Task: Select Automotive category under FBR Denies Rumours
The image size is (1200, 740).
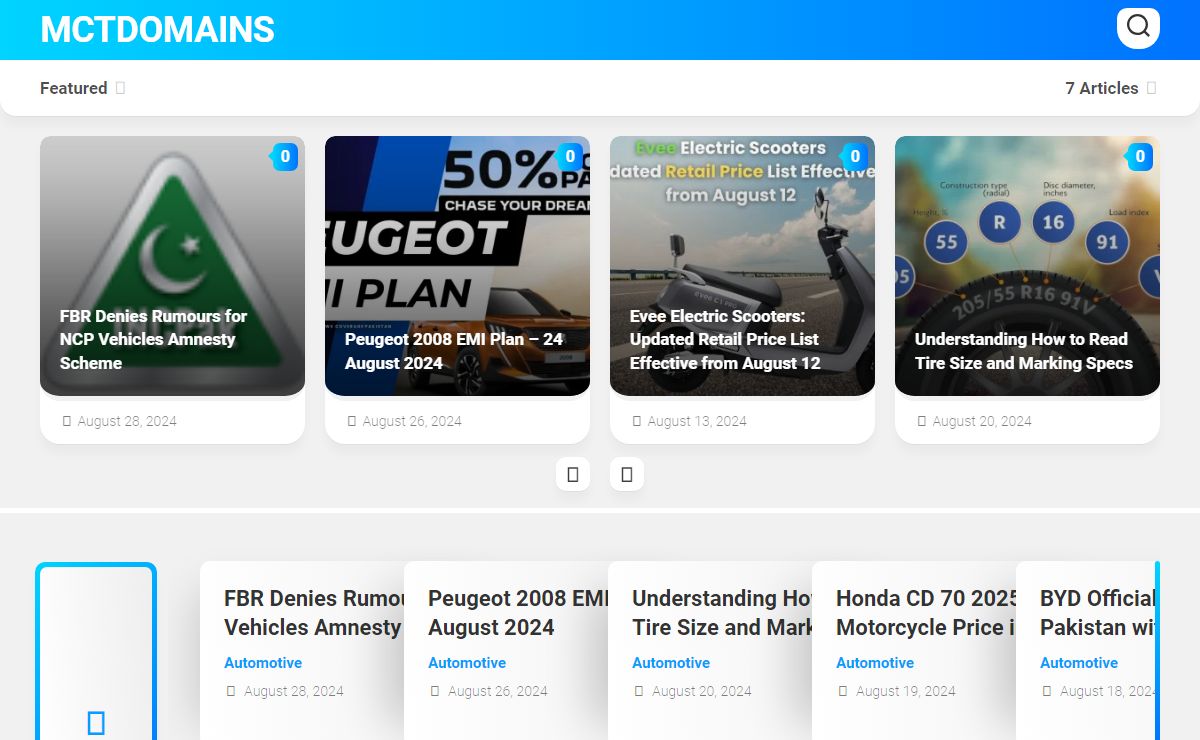Action: pyautogui.click(x=263, y=663)
